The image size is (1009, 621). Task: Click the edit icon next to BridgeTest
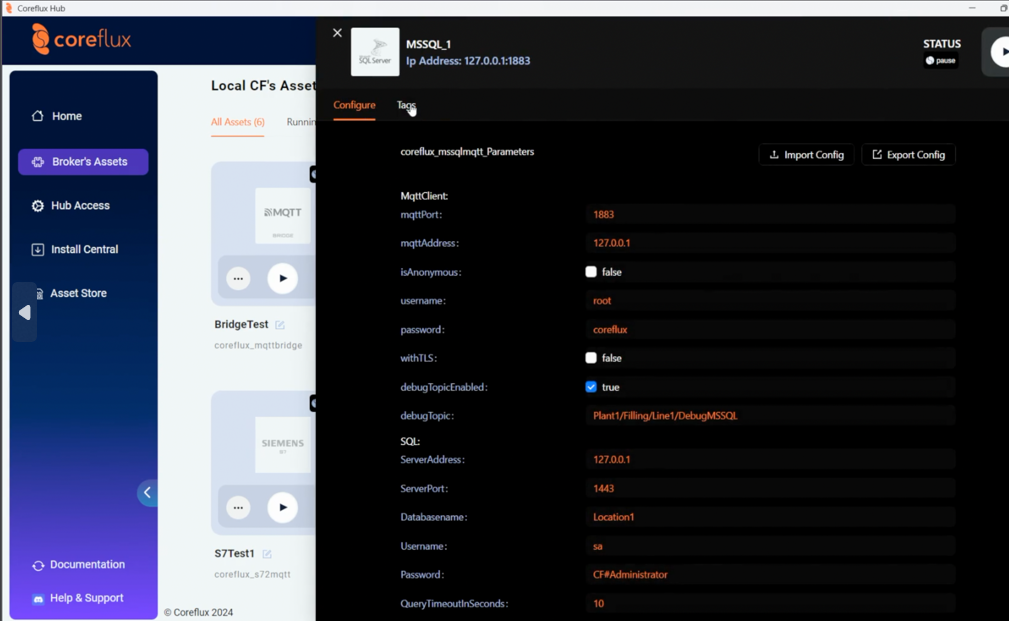tap(280, 325)
